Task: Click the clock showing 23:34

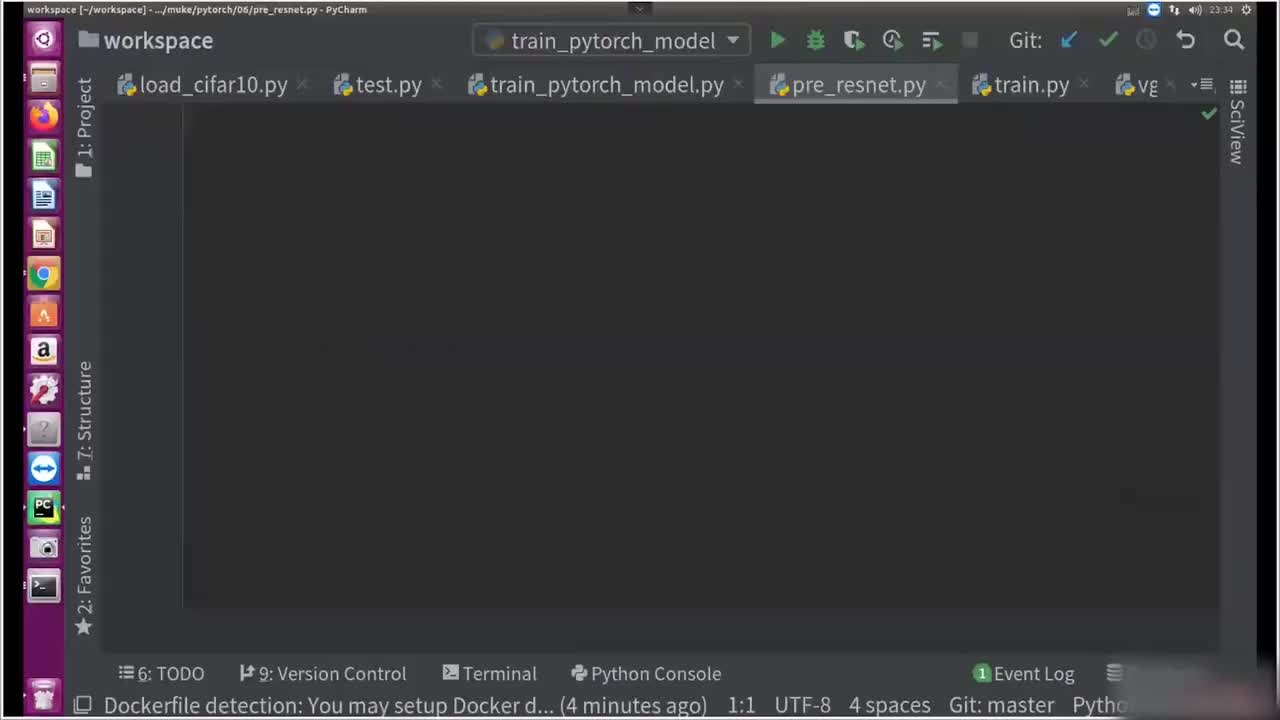Action: coord(1220,10)
